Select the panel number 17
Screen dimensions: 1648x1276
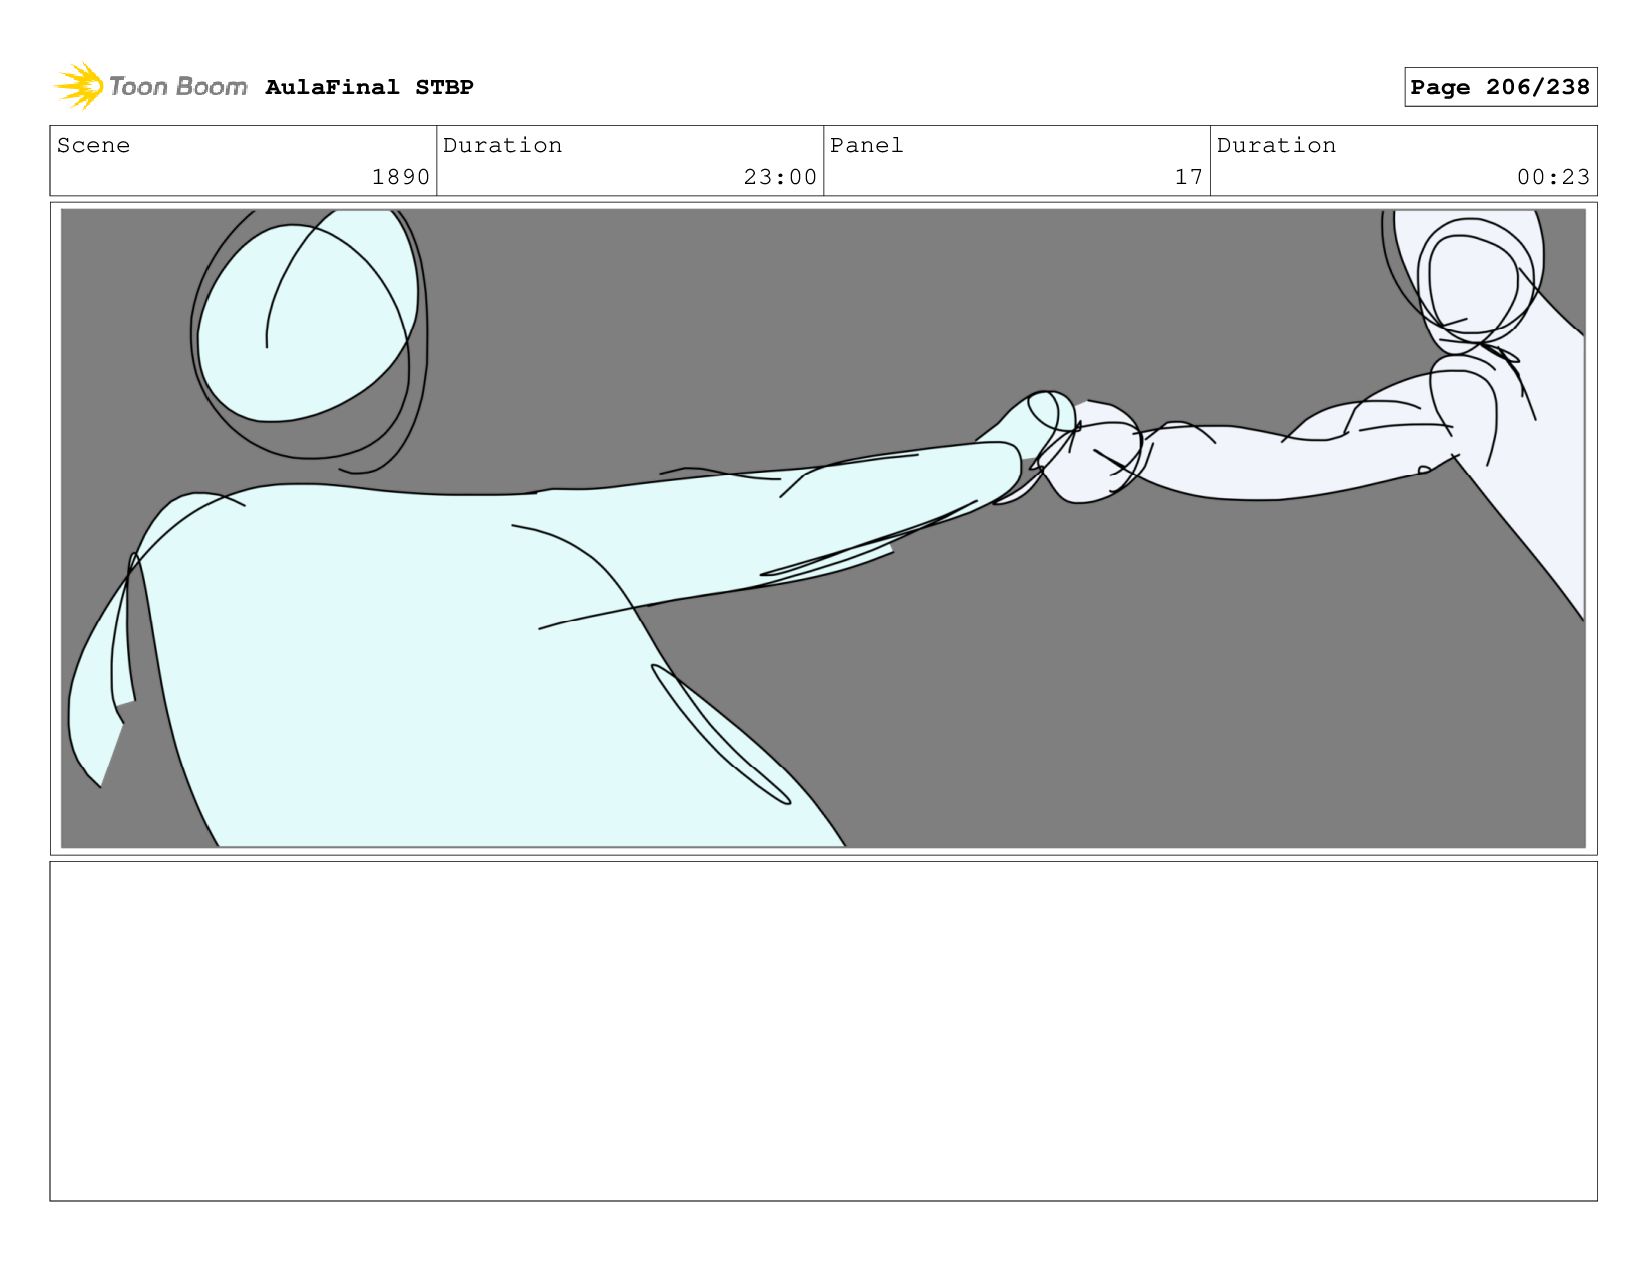(1188, 177)
